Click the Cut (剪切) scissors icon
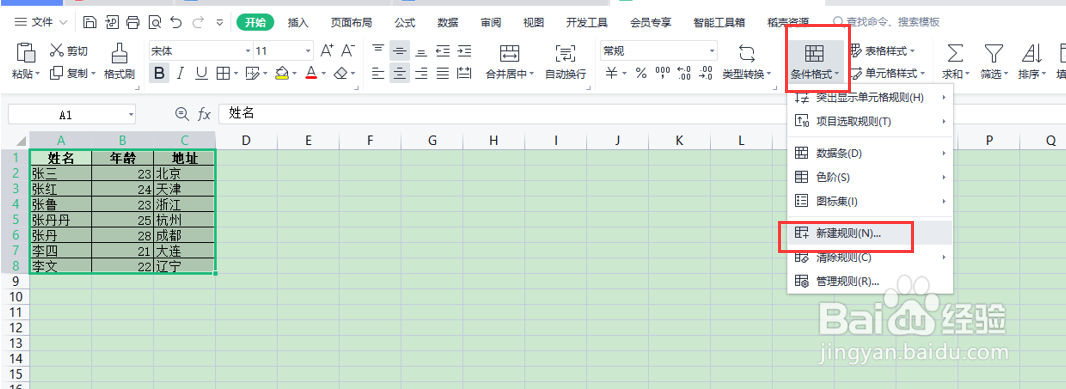The width and height of the screenshot is (1066, 389). pyautogui.click(x=57, y=51)
